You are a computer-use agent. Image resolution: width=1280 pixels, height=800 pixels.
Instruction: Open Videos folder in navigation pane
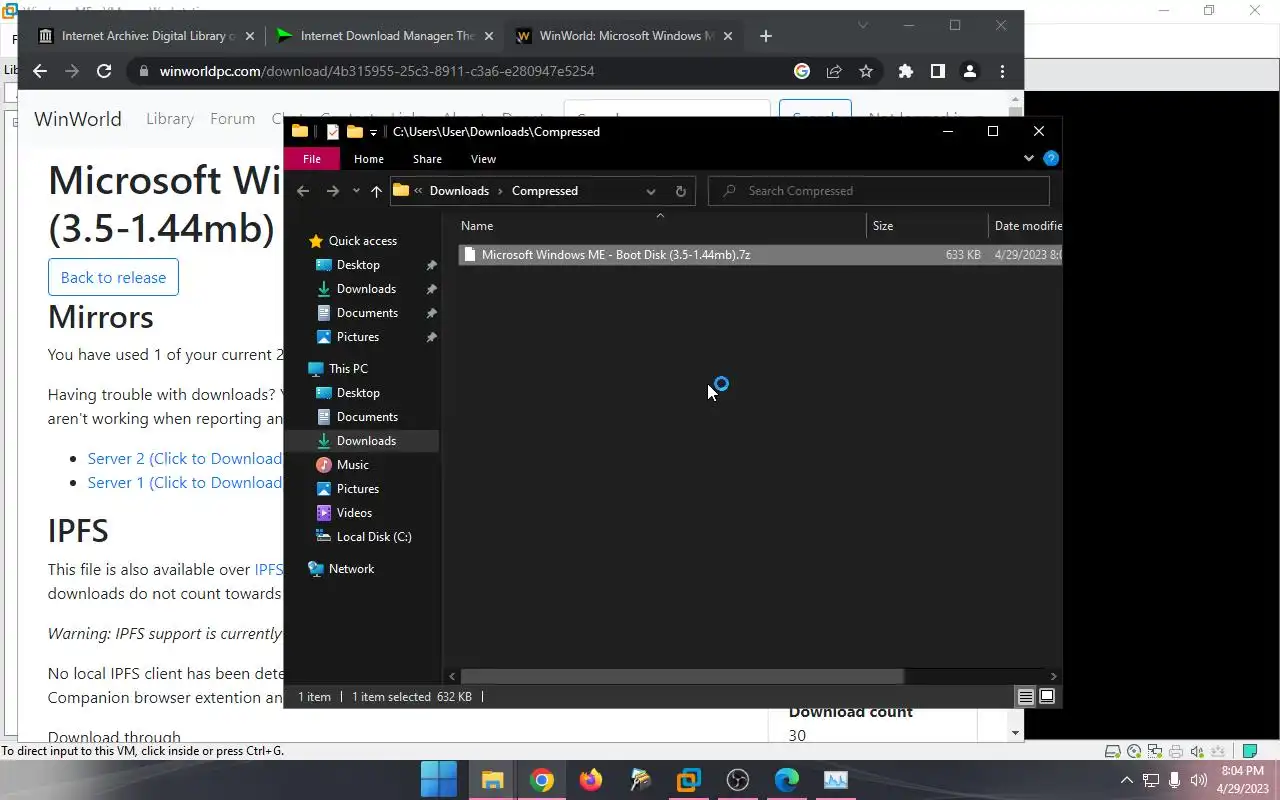point(354,513)
